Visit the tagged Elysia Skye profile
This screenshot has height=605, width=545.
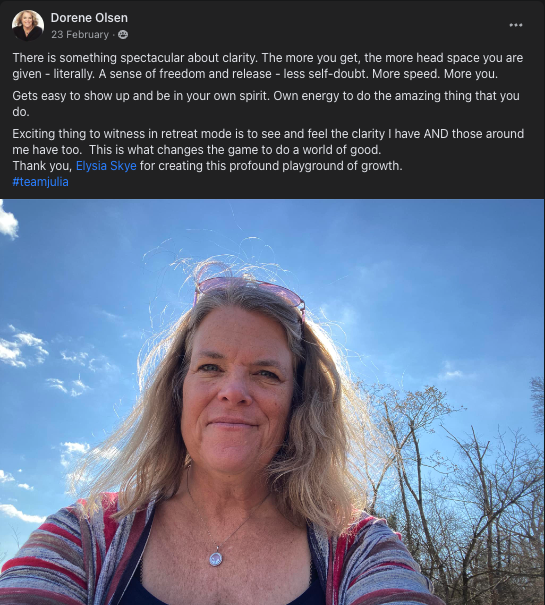(x=106, y=166)
